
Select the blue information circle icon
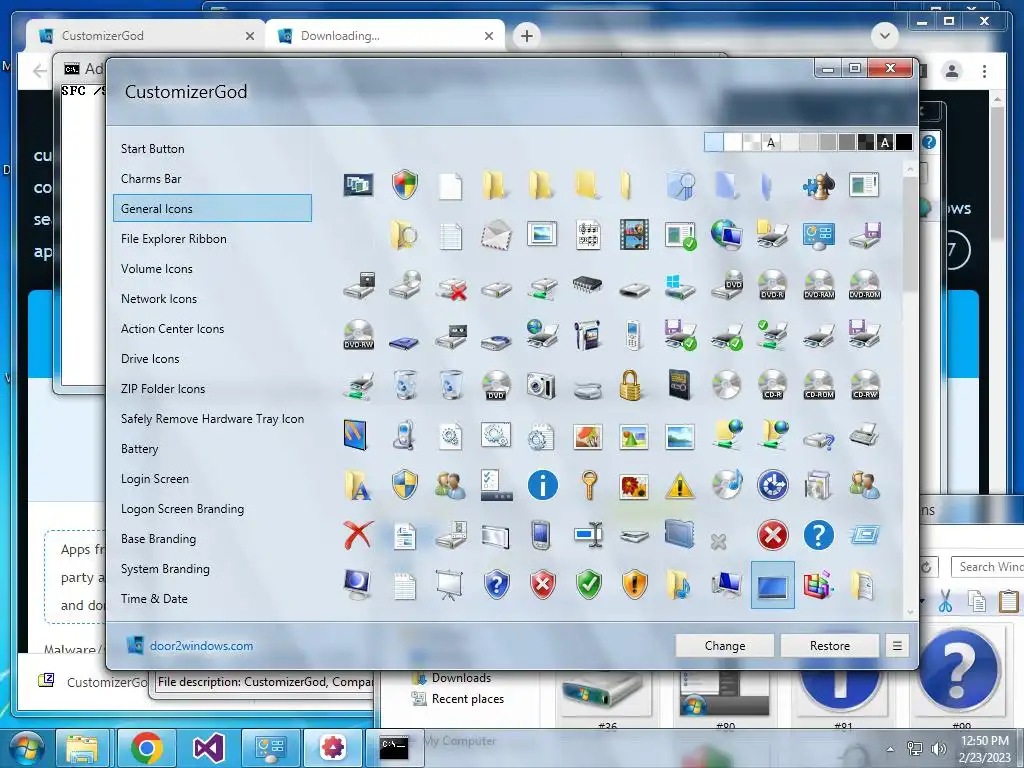(x=542, y=485)
